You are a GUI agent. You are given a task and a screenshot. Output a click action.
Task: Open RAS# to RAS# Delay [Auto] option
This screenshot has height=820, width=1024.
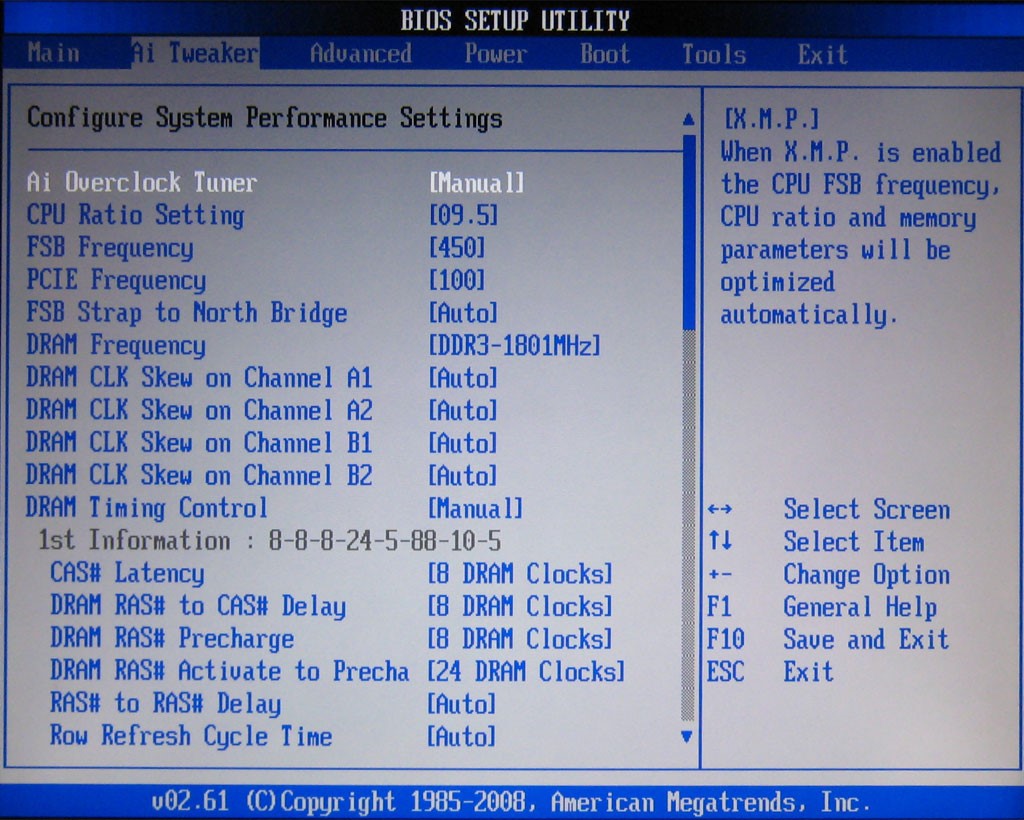pos(462,704)
